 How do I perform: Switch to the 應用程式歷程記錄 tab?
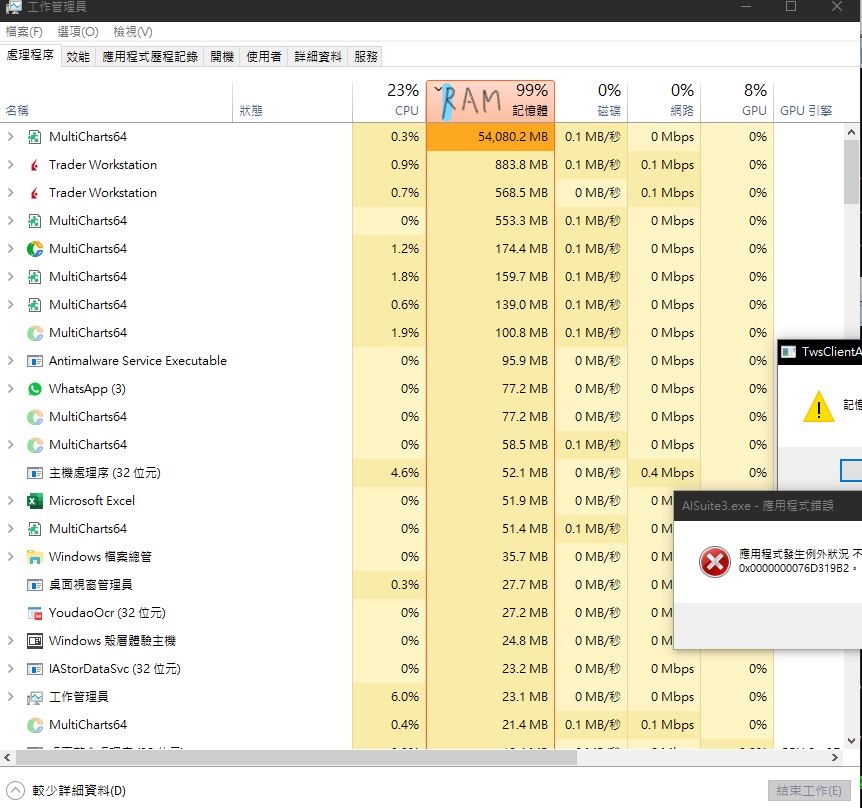tap(150, 57)
